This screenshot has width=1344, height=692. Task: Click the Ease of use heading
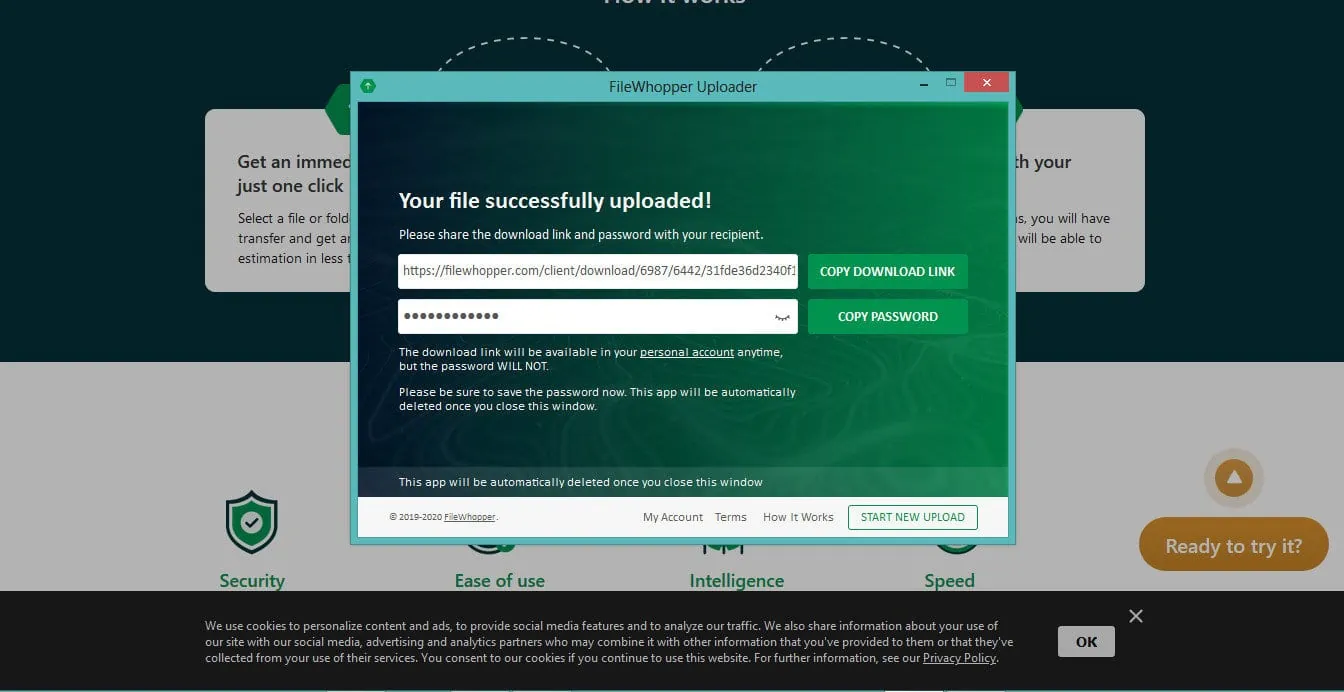click(499, 581)
